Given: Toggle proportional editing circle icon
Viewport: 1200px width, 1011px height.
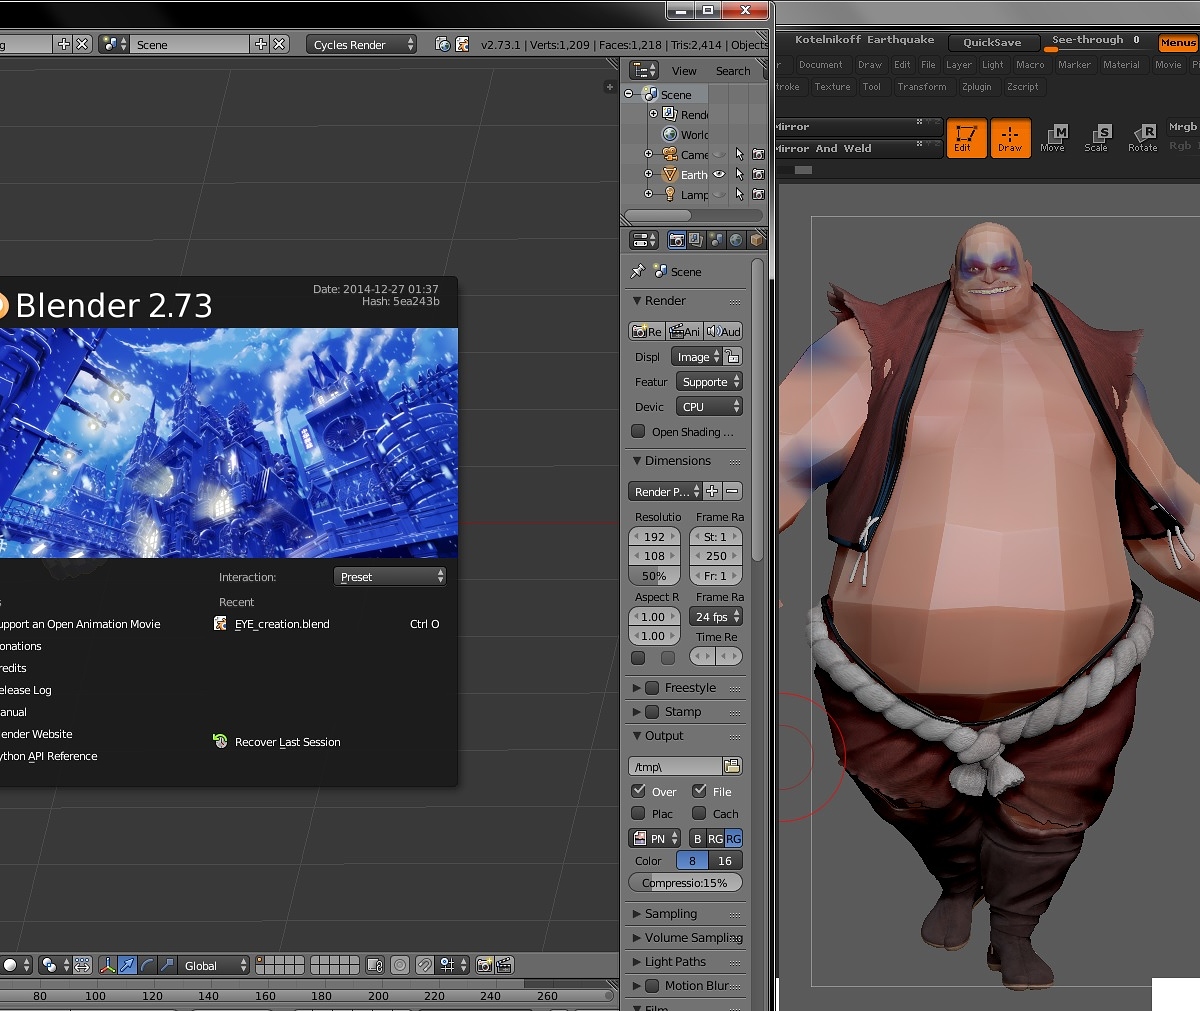Looking at the screenshot, I should (x=400, y=965).
